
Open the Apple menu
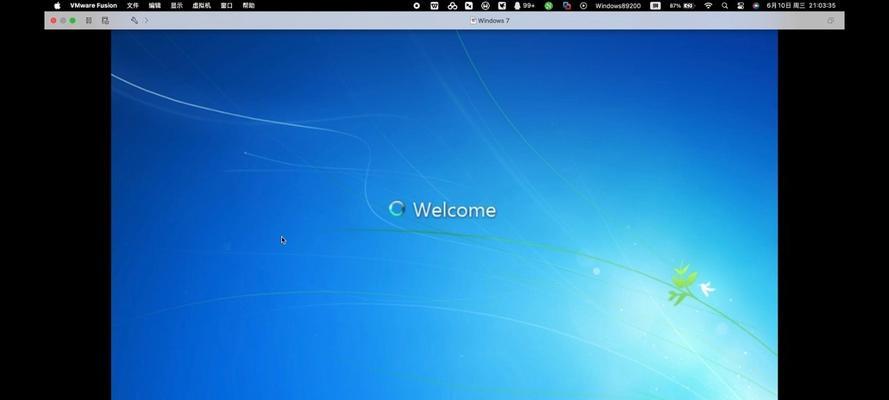57,6
